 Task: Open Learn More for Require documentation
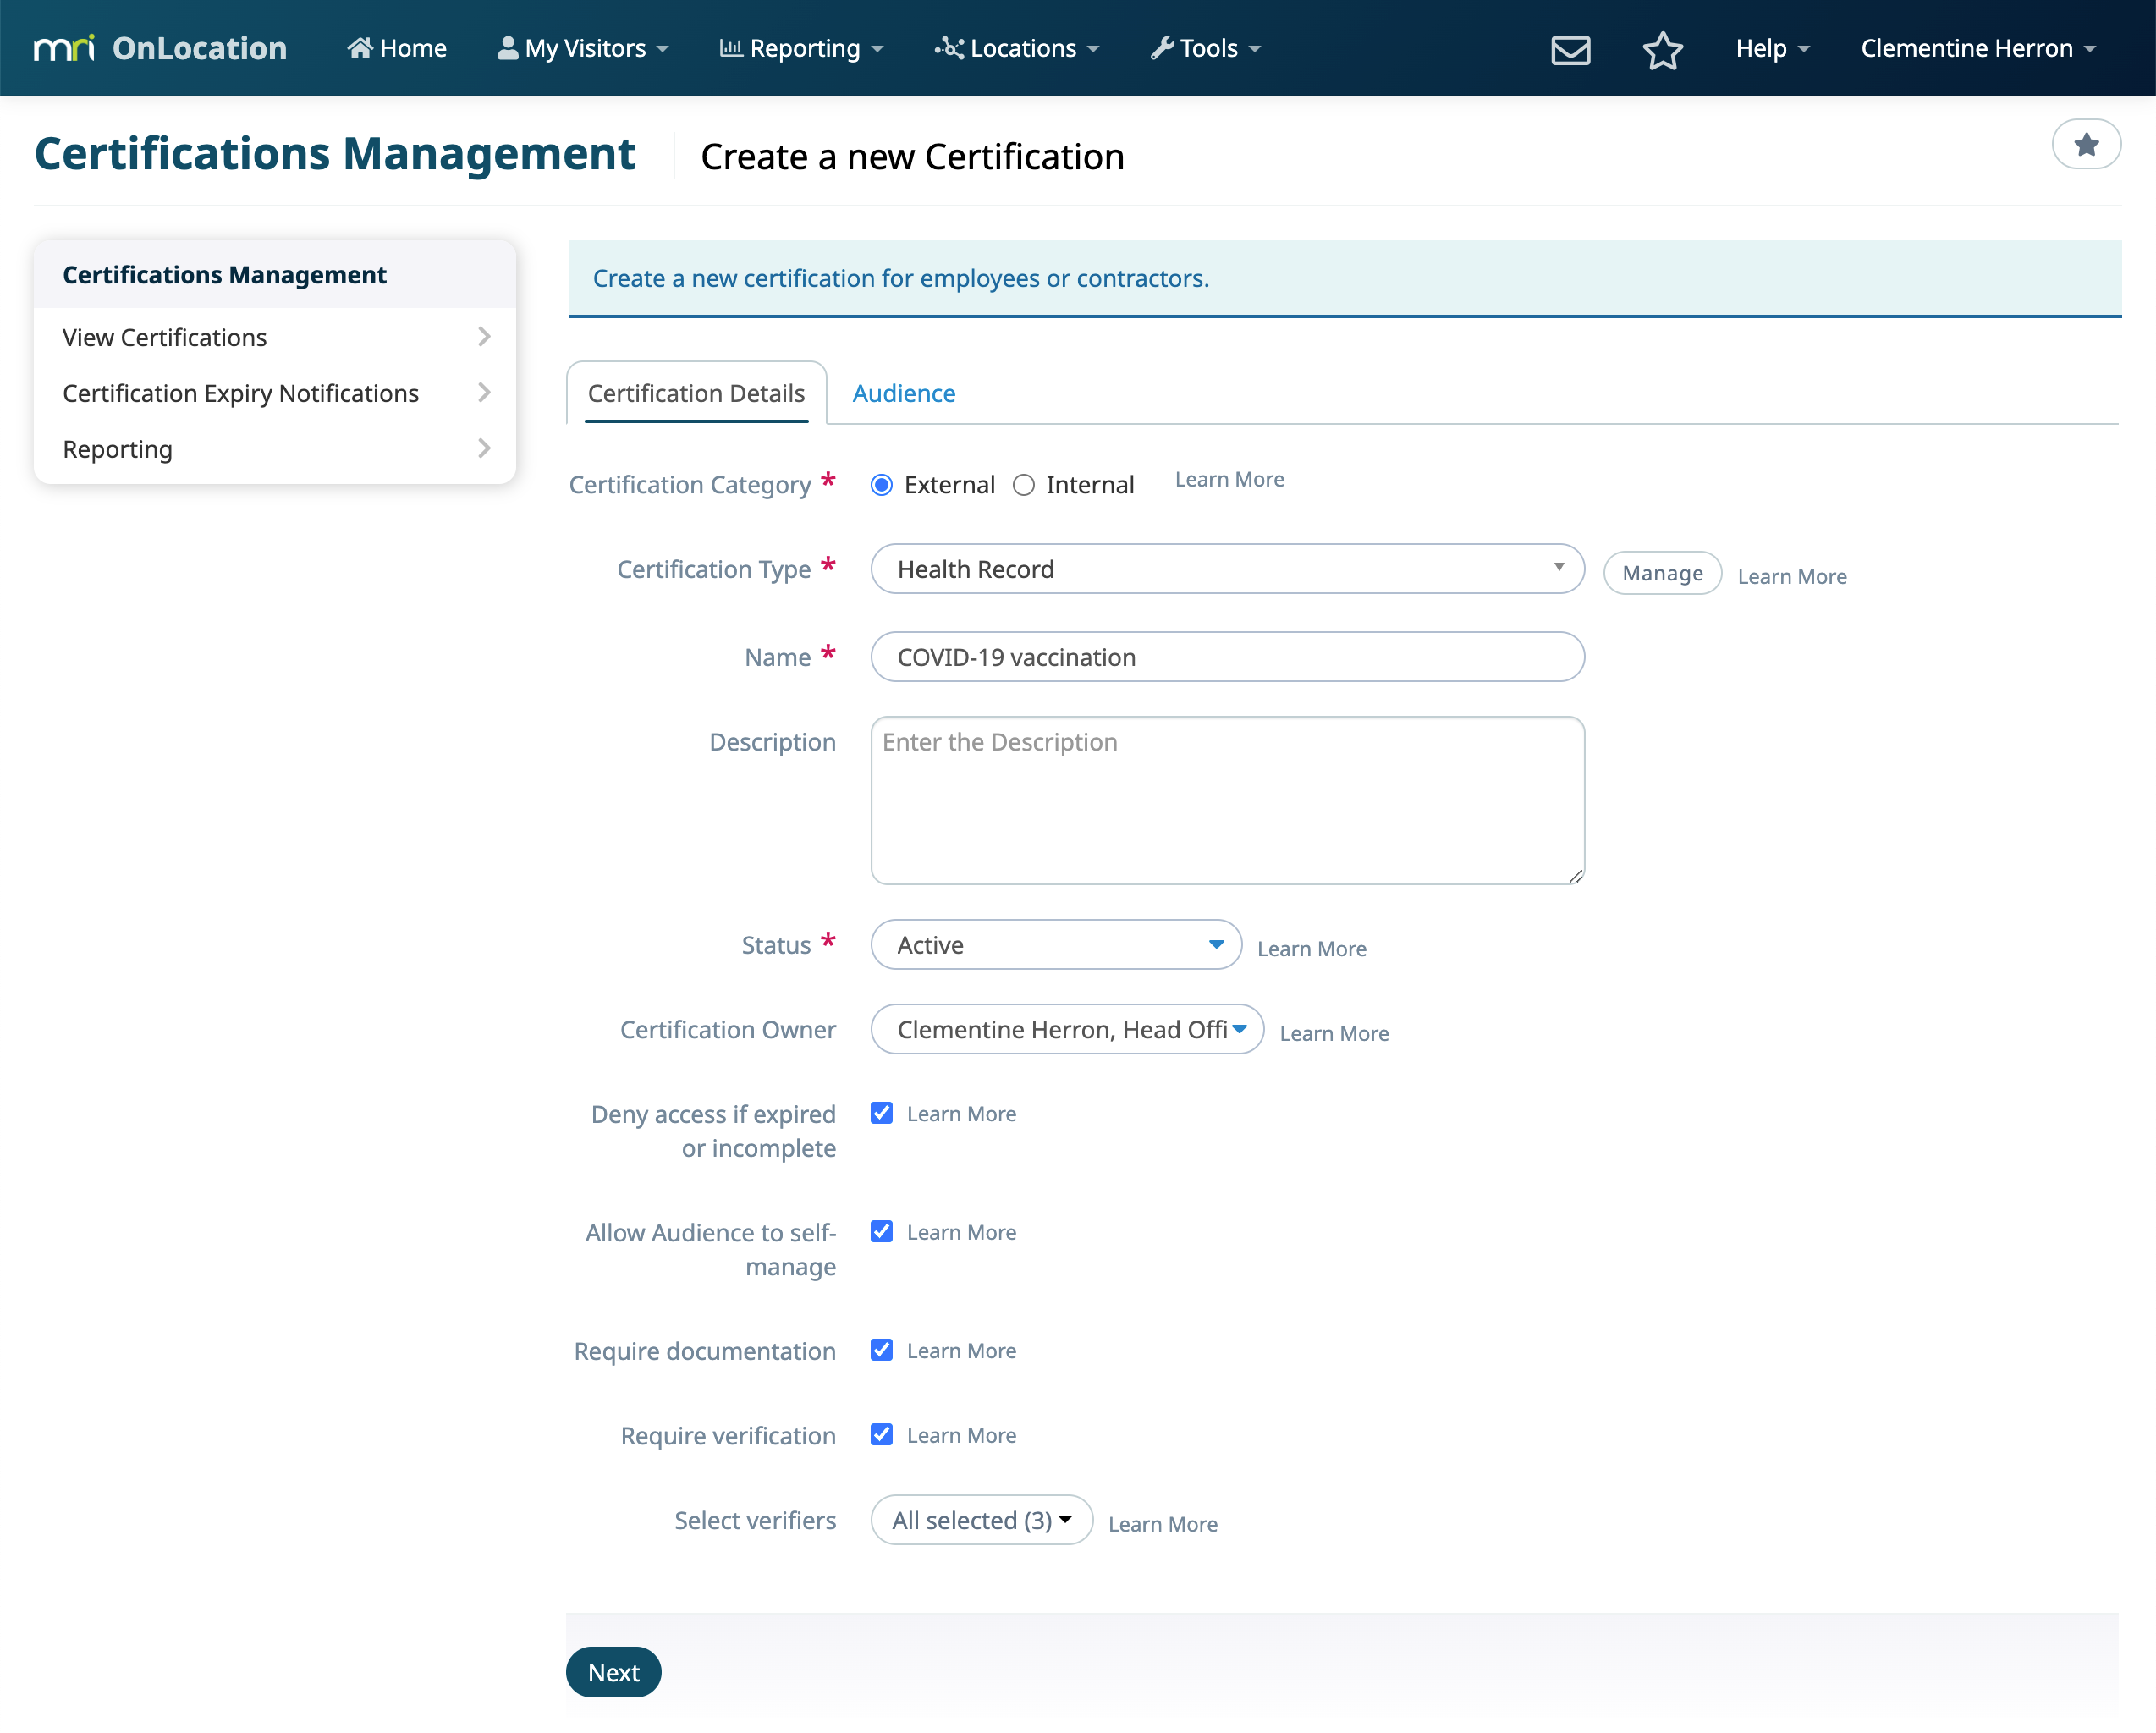[961, 1351]
